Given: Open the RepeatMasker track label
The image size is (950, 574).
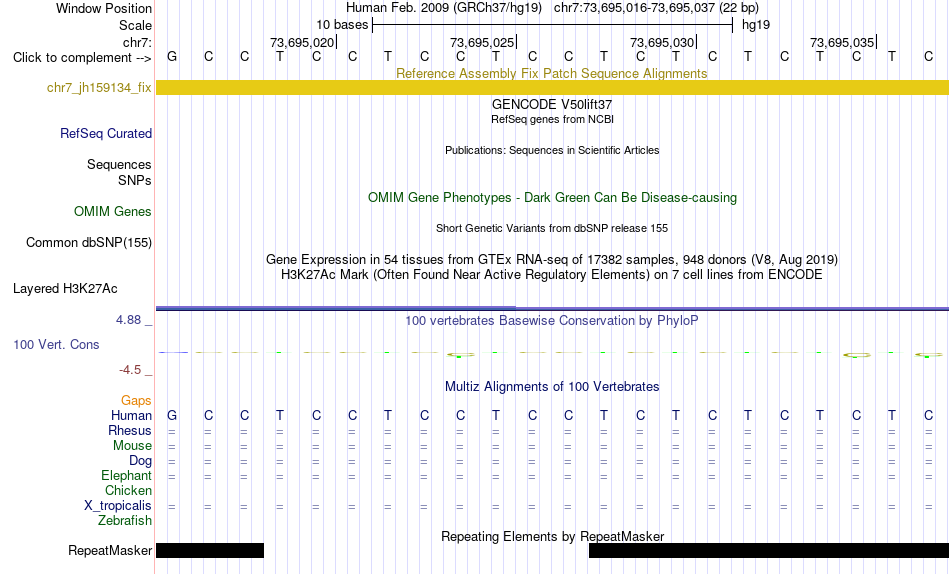Looking at the screenshot, I should pos(110,550).
